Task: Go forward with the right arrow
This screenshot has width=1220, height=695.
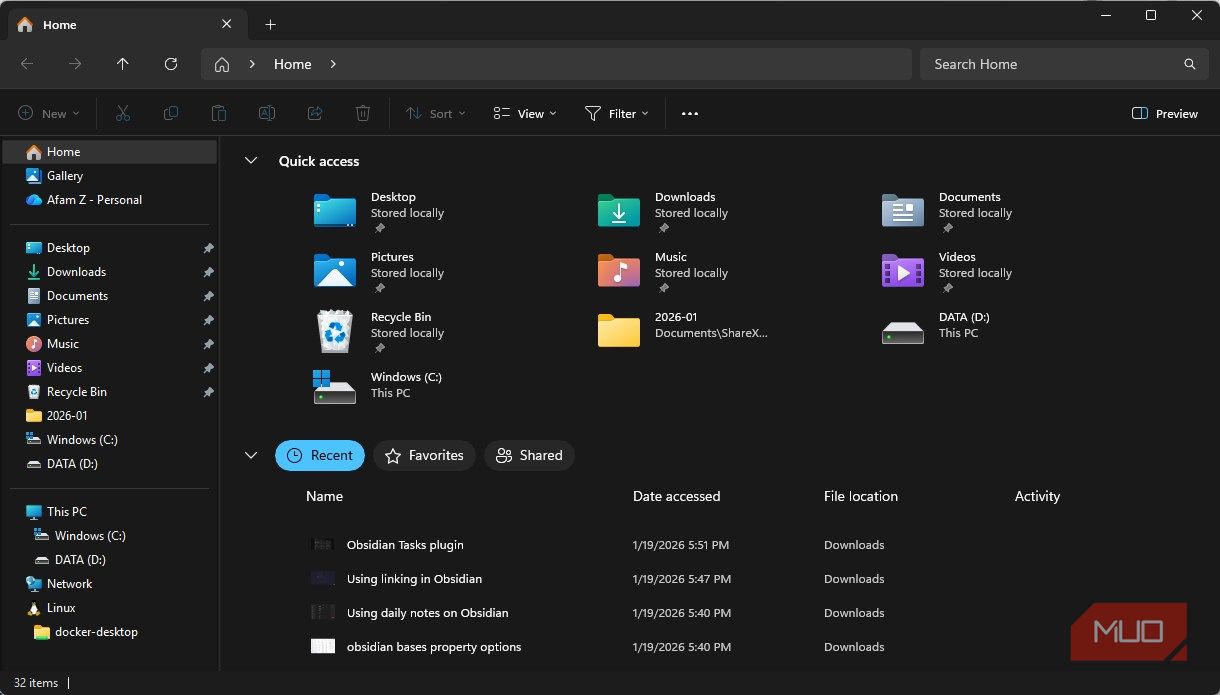Action: coord(75,64)
